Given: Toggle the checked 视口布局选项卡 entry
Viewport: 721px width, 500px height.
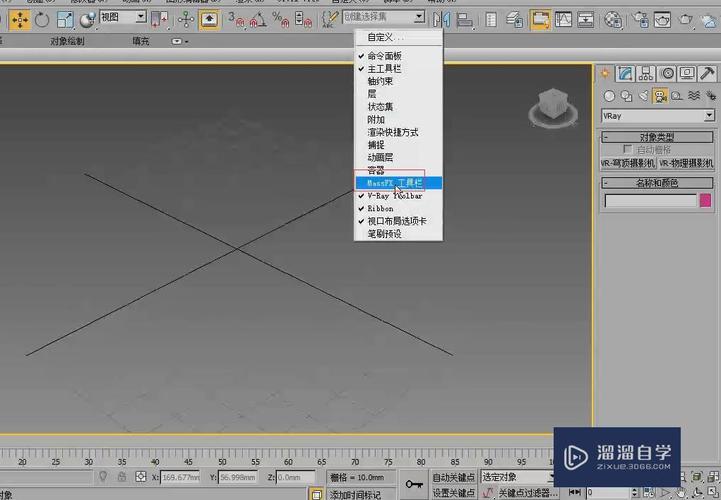Looking at the screenshot, I should [398, 221].
